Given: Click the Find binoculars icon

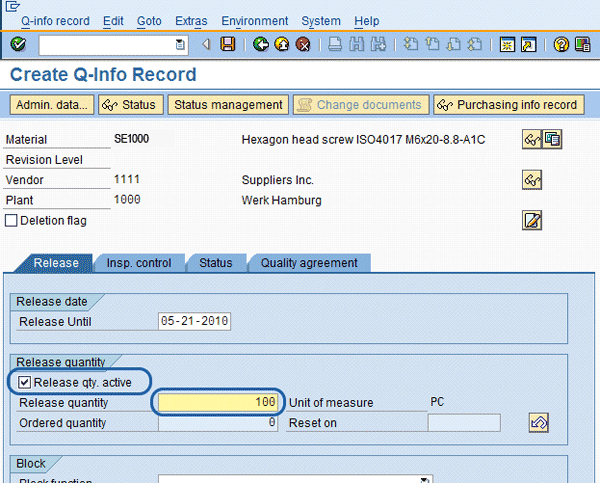Looking at the screenshot, I should coord(357,44).
